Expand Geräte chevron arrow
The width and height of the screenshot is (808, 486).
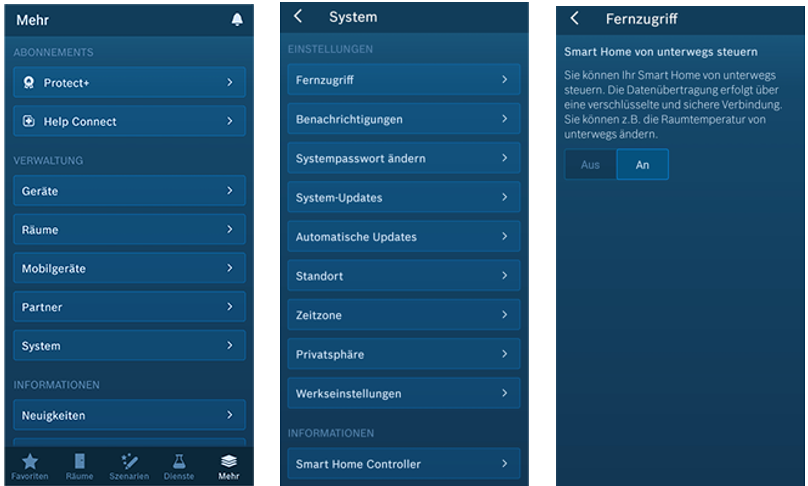pyautogui.click(x=229, y=190)
